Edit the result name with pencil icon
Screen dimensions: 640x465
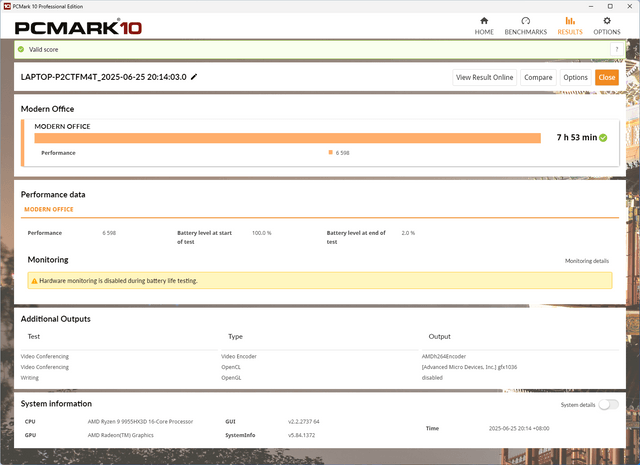tap(194, 77)
